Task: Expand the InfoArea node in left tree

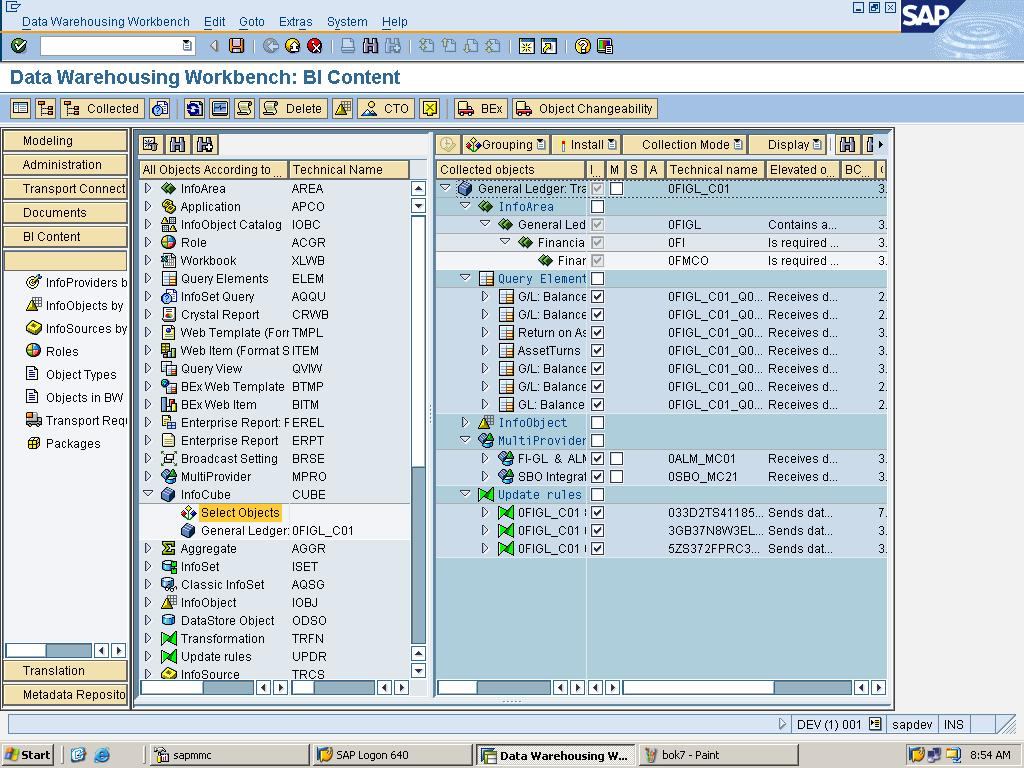Action: pos(148,188)
